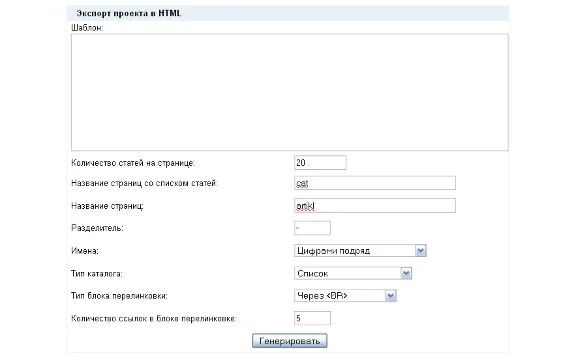Click the Шаблон: label
The height and width of the screenshot is (363, 576).
point(87,28)
